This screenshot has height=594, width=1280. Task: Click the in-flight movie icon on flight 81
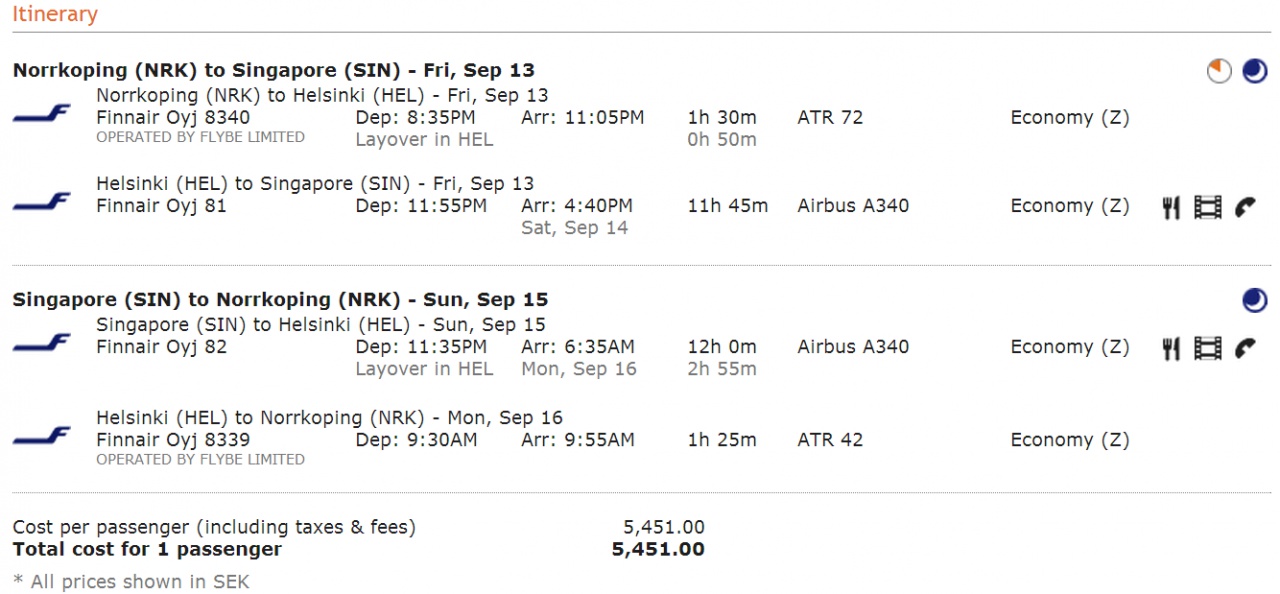[x=1208, y=207]
